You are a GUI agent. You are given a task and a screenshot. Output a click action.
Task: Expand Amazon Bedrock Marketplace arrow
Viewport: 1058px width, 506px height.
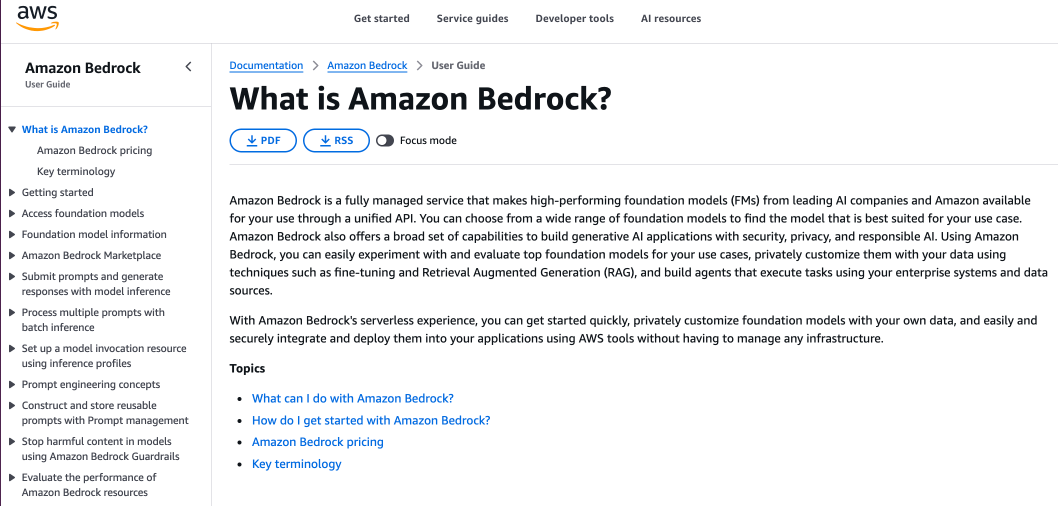[12, 256]
